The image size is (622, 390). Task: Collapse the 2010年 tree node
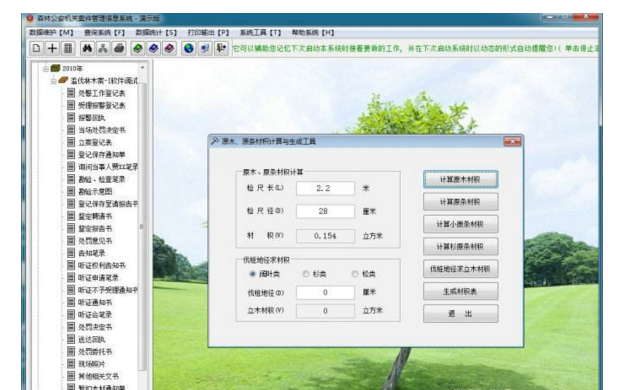point(46,69)
